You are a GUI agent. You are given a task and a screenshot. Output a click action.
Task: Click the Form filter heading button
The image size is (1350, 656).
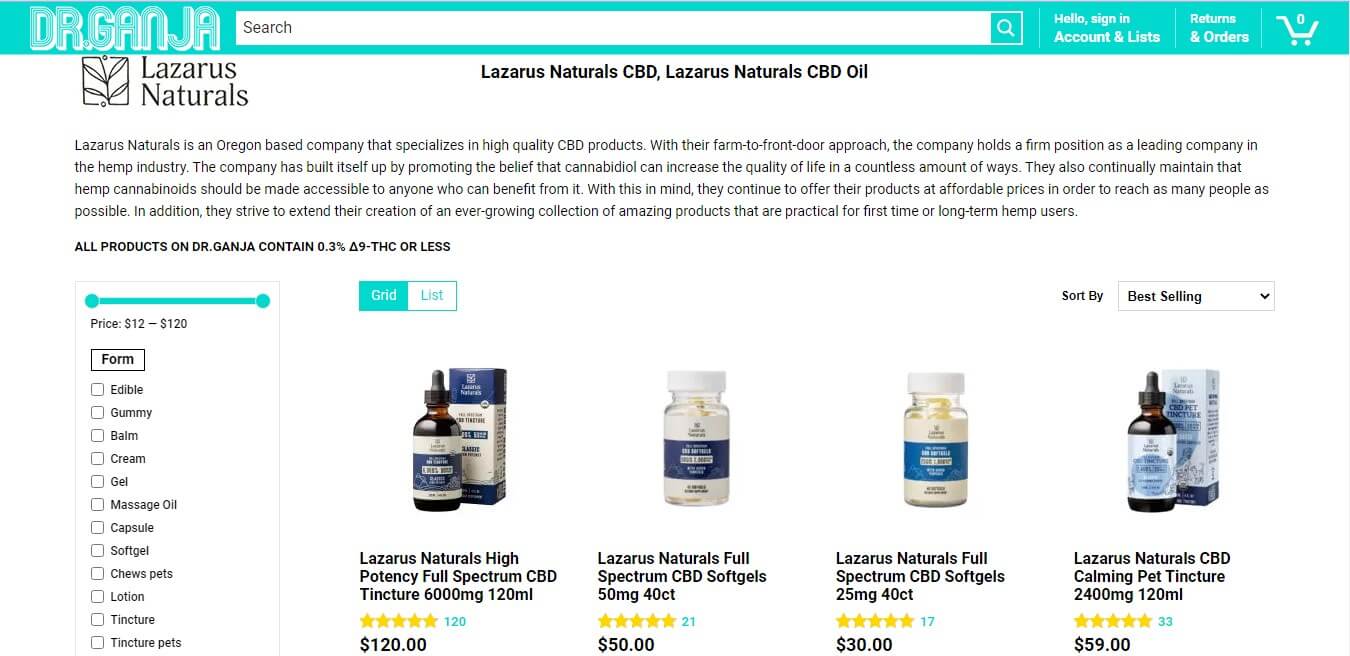[118, 359]
